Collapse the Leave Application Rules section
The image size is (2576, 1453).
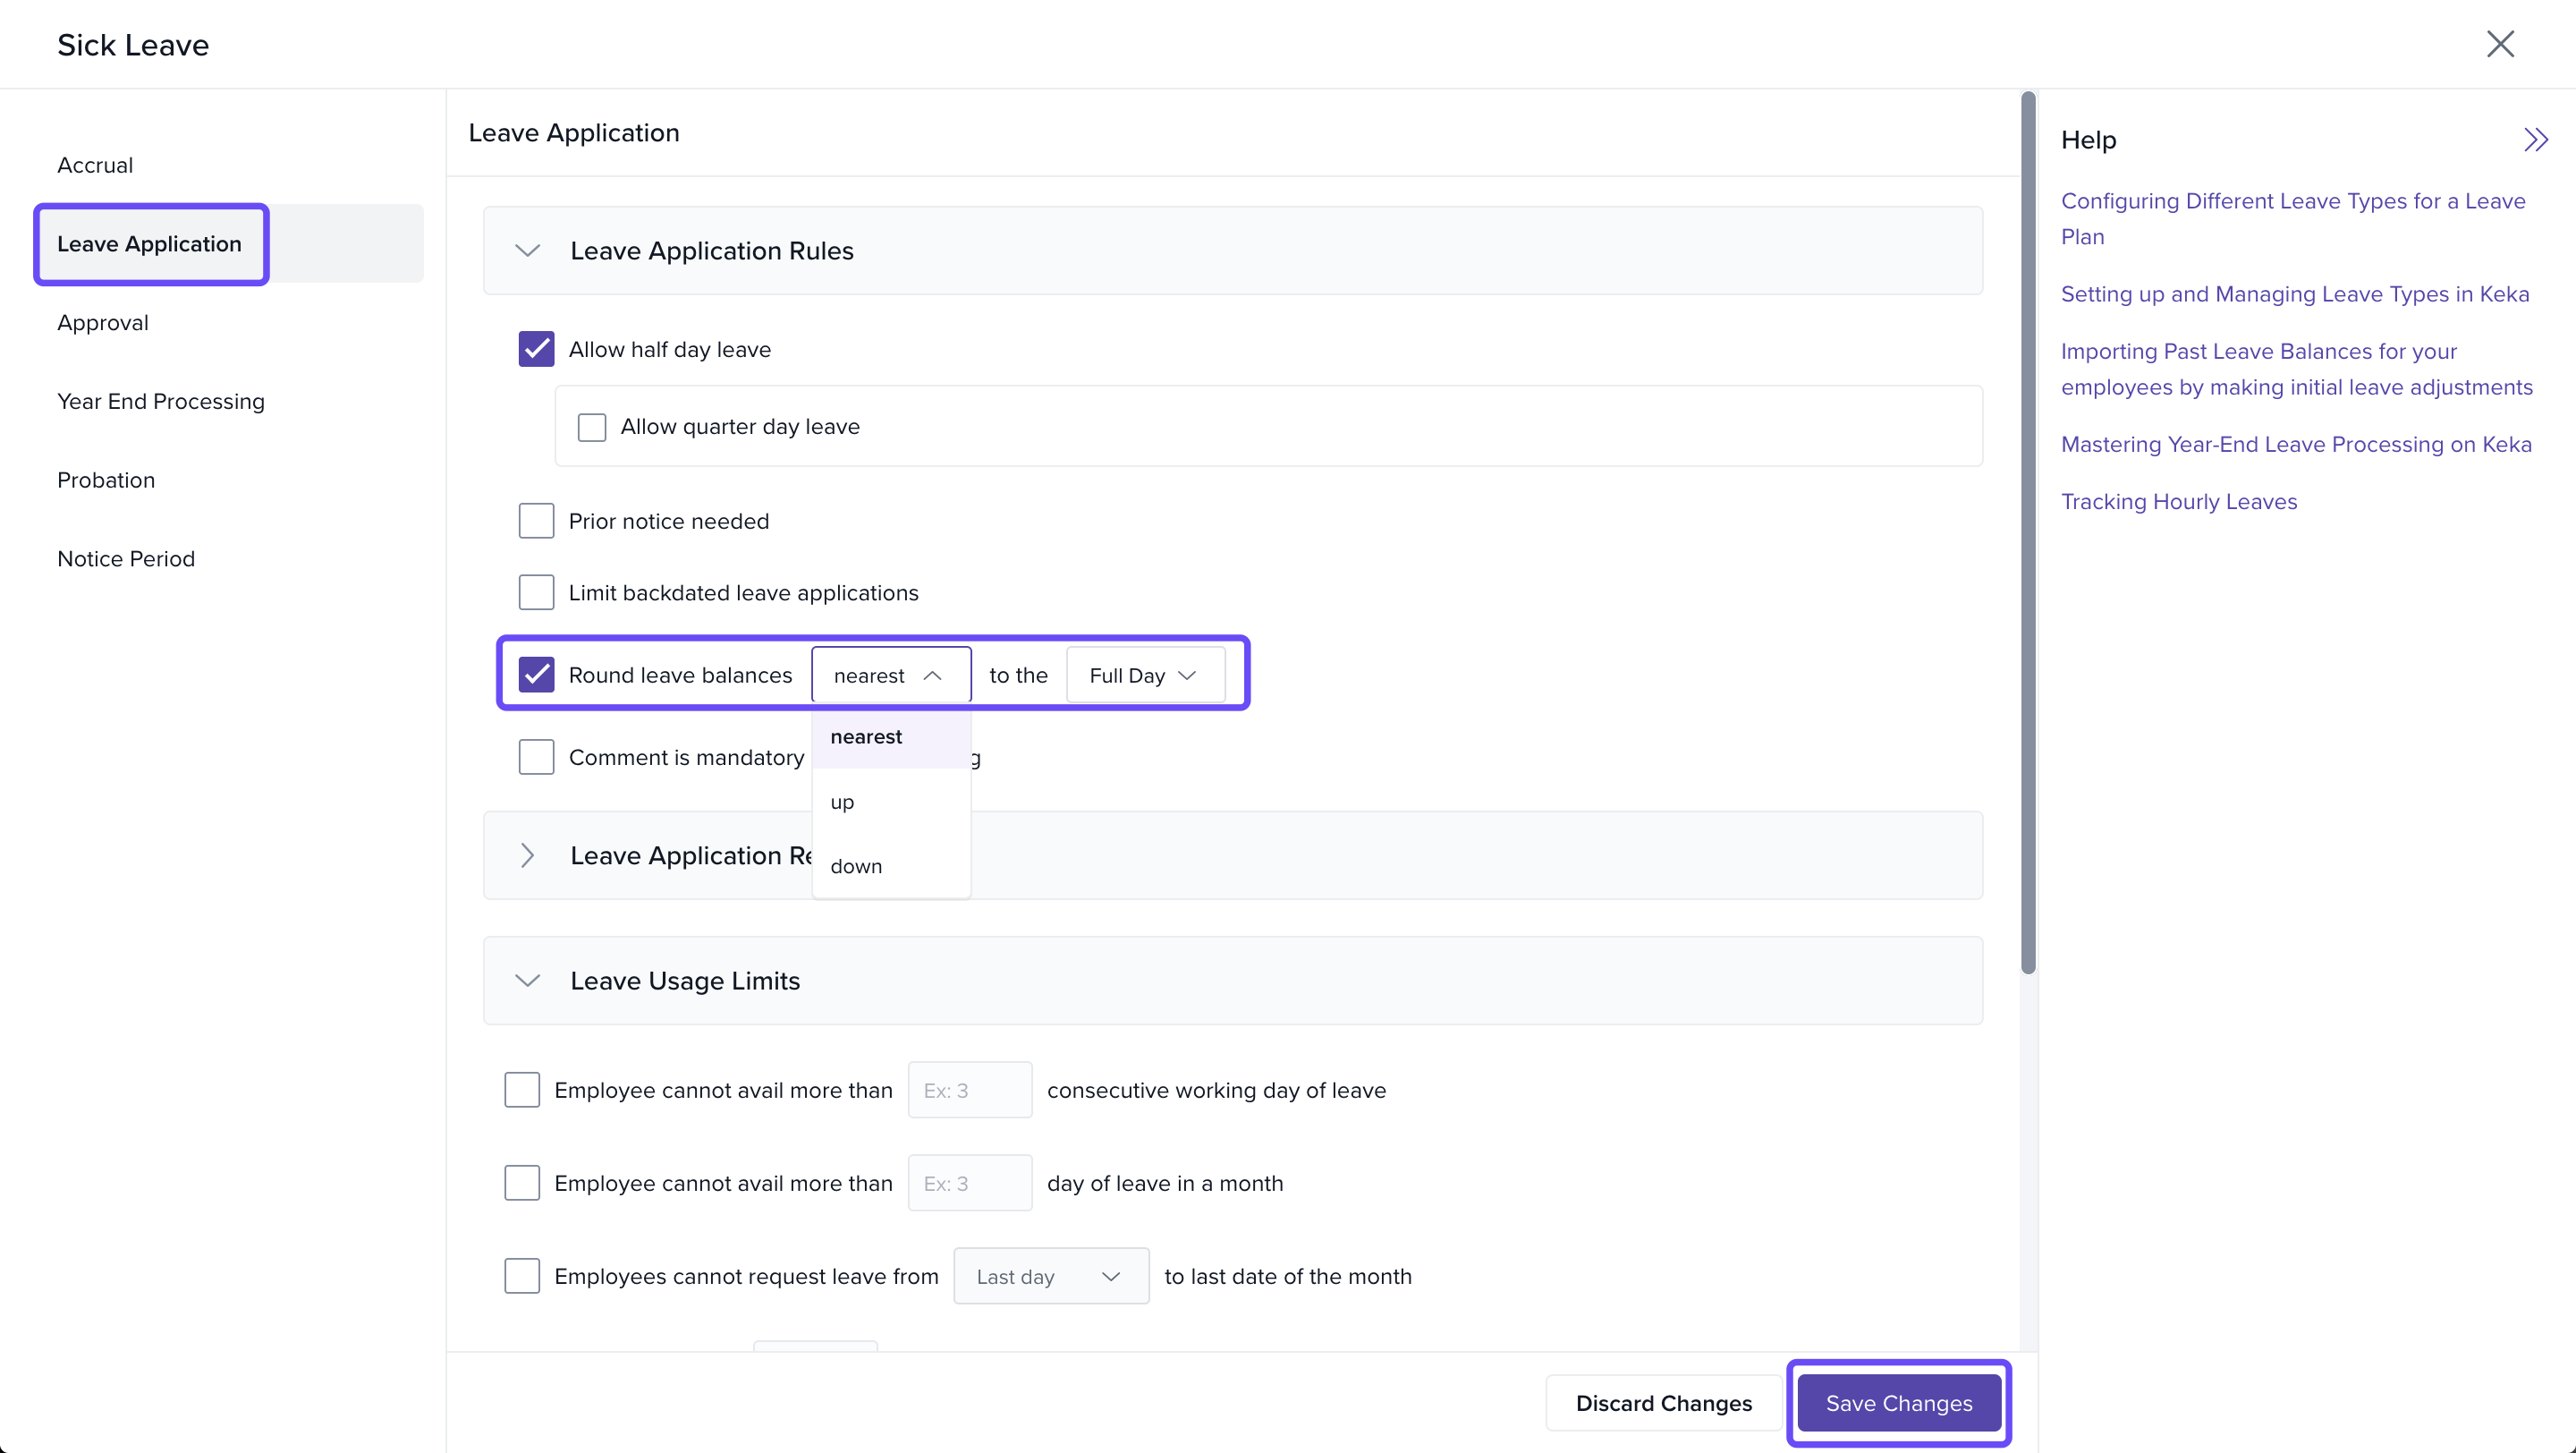[x=527, y=250]
